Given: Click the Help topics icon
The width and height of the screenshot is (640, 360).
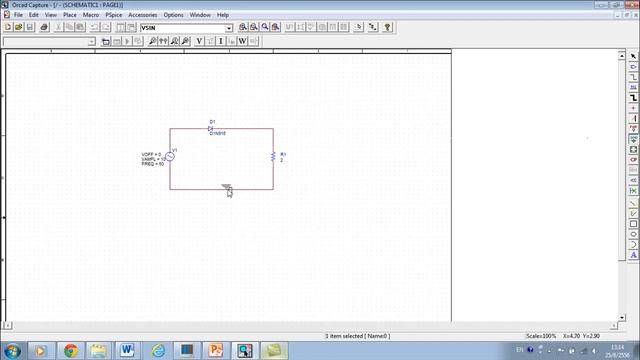Looking at the screenshot, I should [x=387, y=27].
